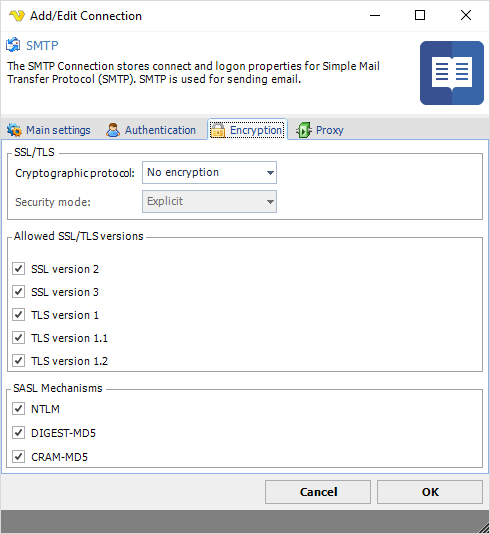Viewport: 490px width, 534px height.
Task: Click the Allowed SSL/TLS versions group title
Action: click(79, 236)
